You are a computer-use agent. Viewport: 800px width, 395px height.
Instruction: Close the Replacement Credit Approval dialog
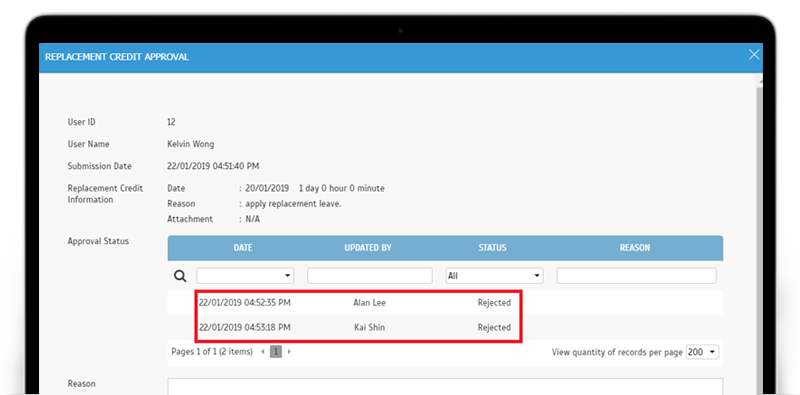[x=754, y=55]
